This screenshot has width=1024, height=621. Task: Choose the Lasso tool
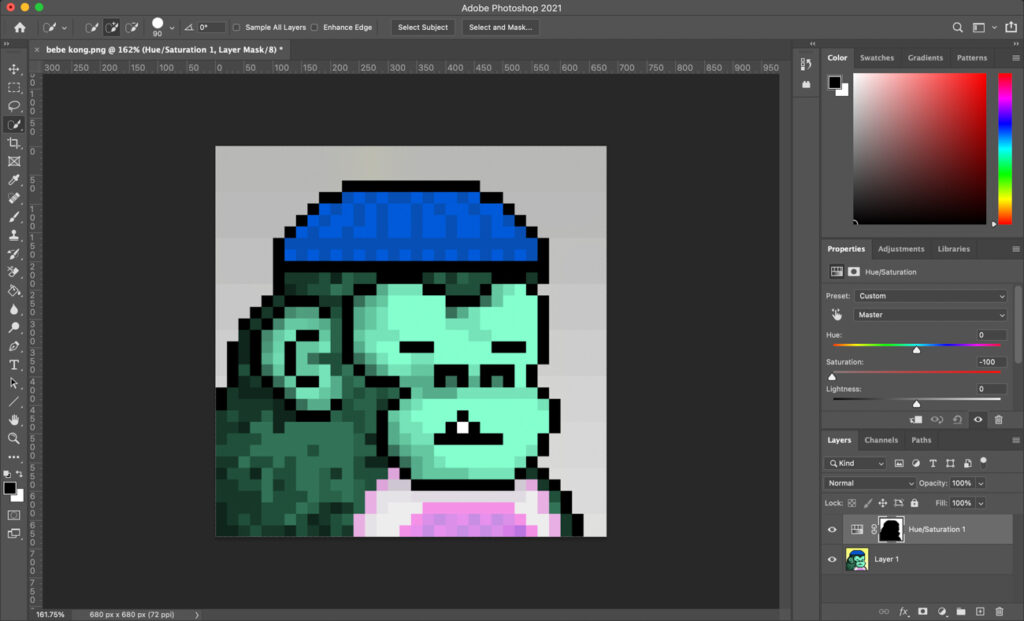14,106
